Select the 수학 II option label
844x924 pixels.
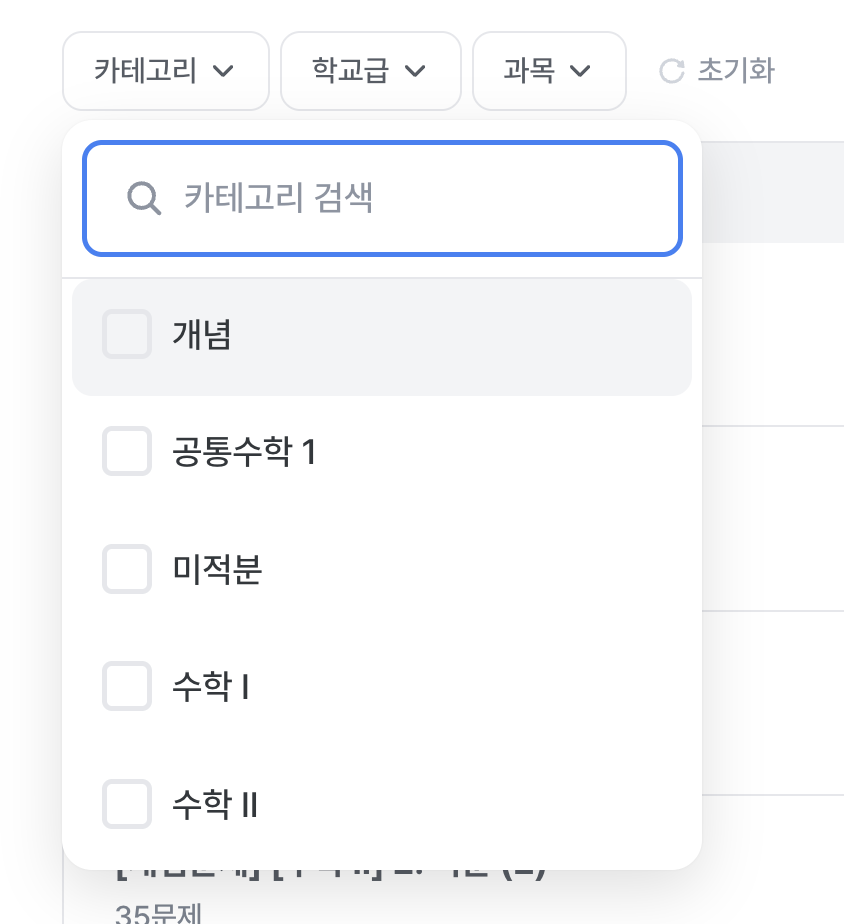coord(215,804)
